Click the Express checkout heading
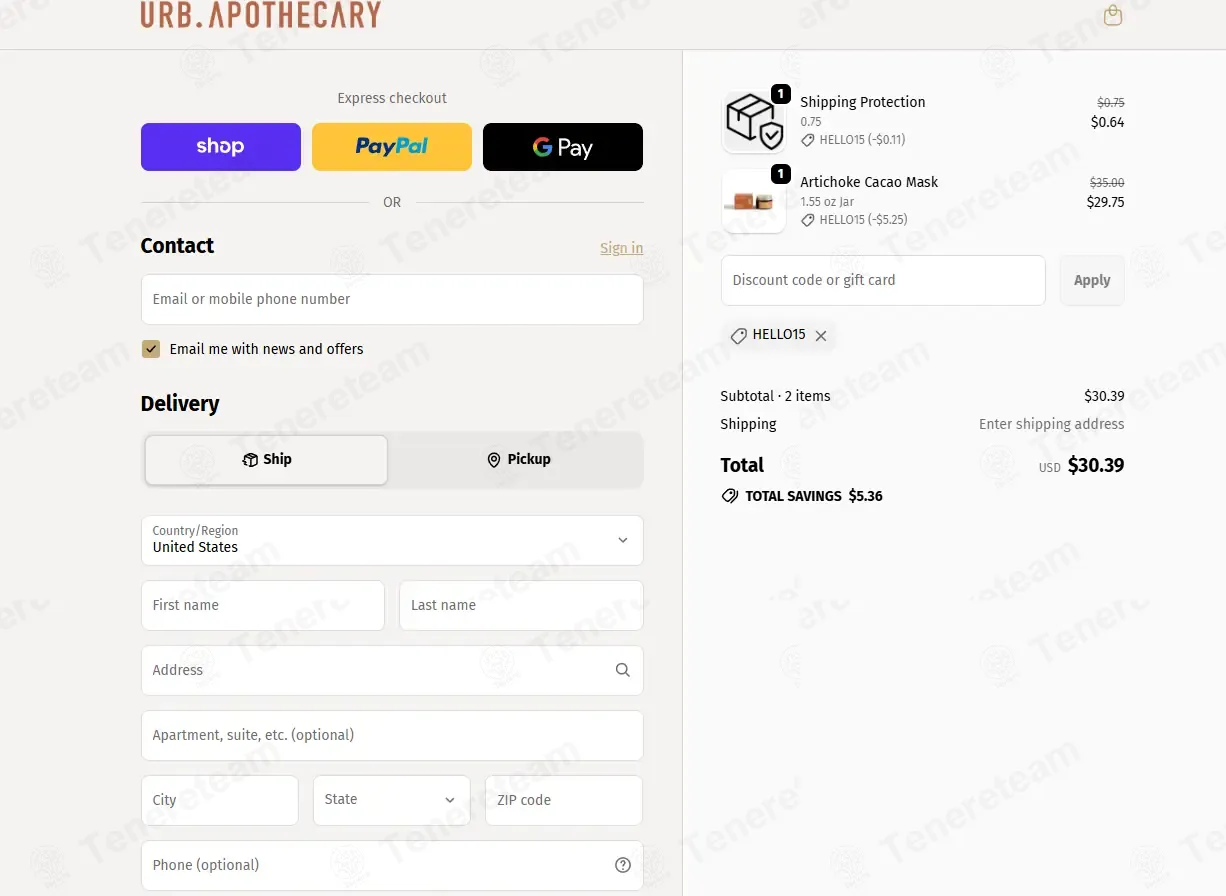The image size is (1226, 896). pos(392,98)
